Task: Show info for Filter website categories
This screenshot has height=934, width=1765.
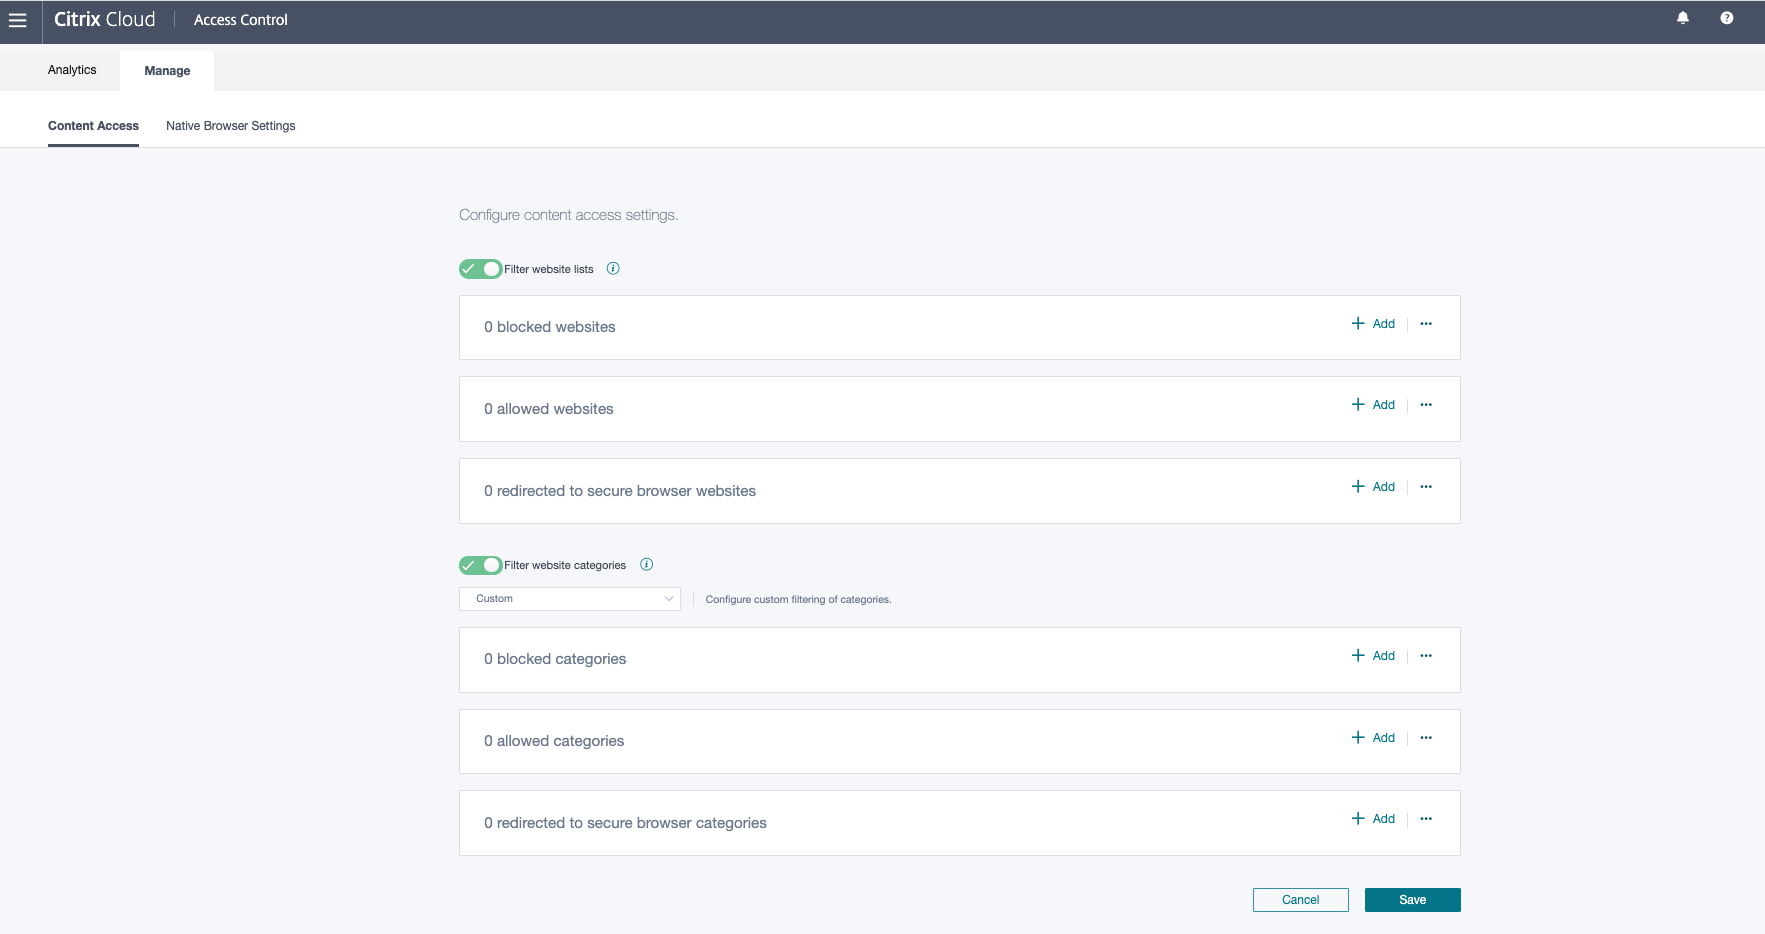Action: pyautogui.click(x=646, y=564)
